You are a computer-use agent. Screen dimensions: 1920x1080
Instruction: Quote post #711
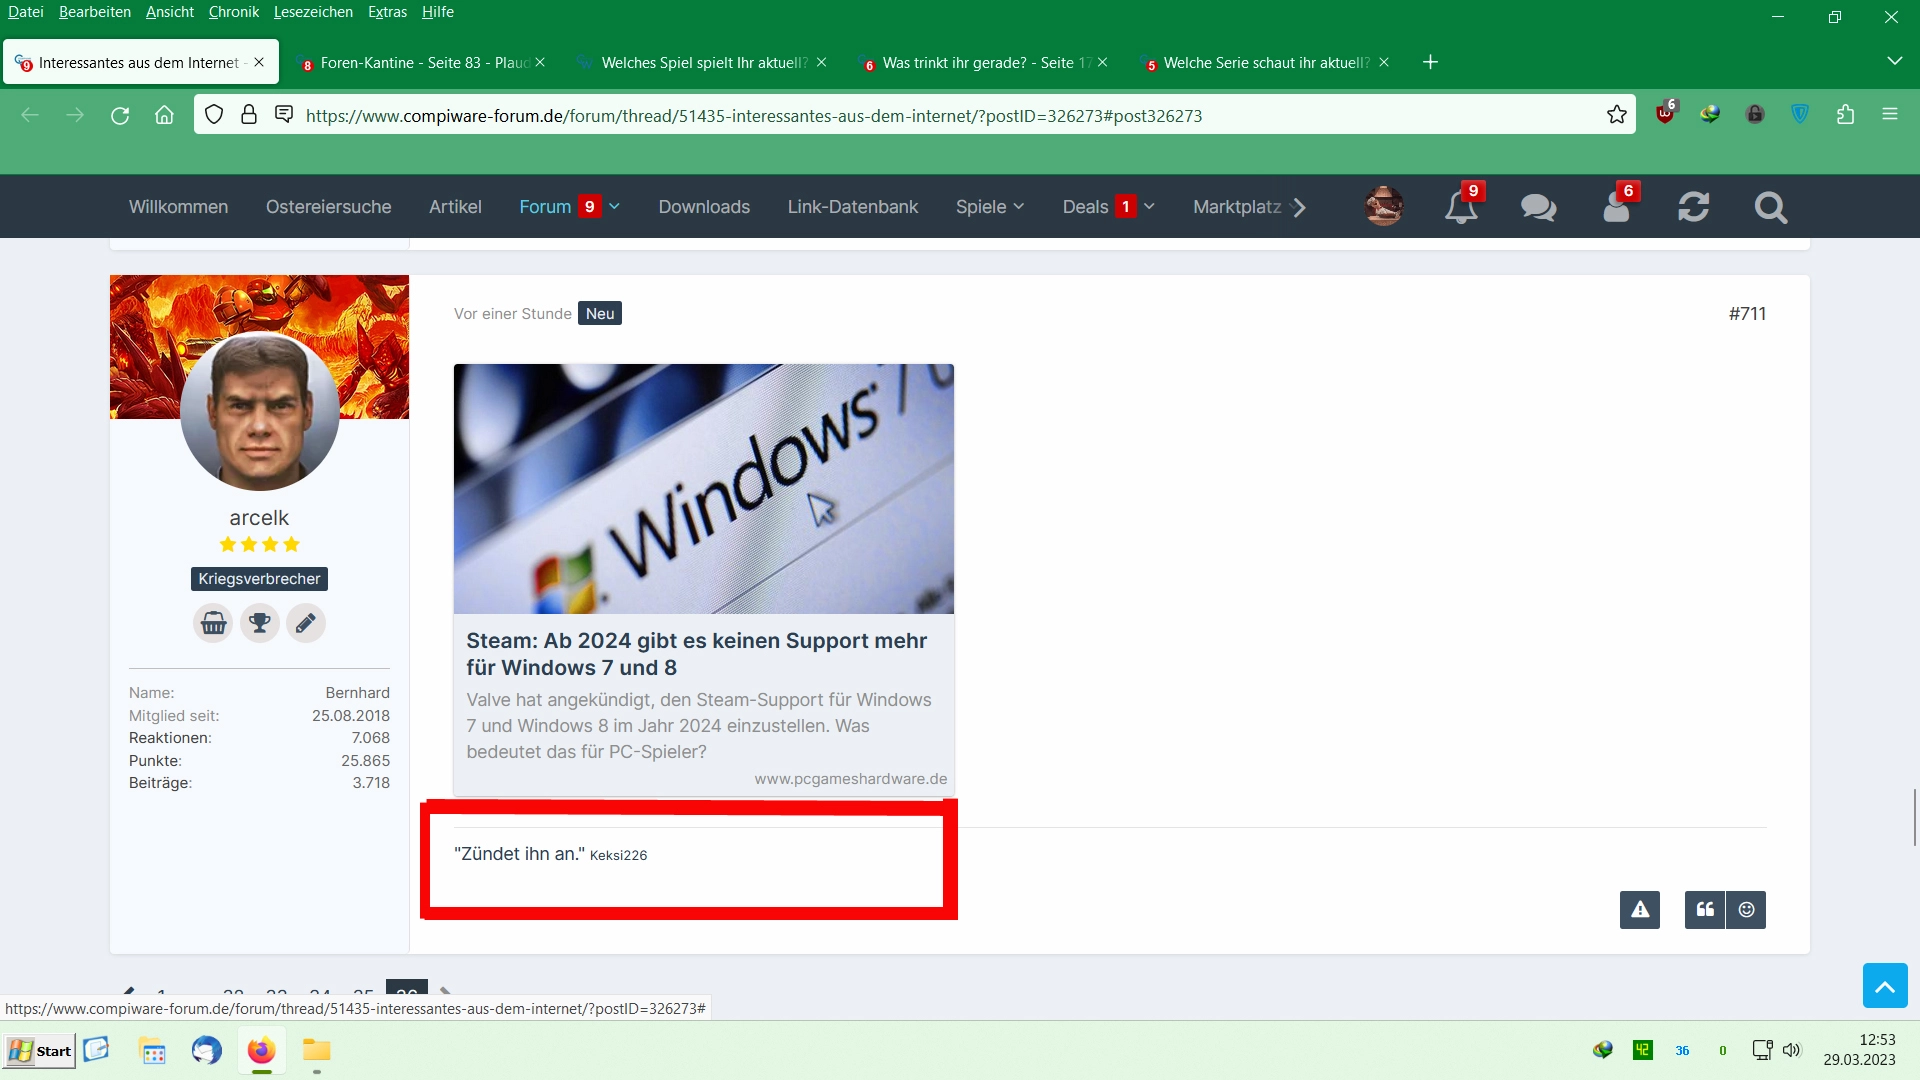[x=1705, y=910]
